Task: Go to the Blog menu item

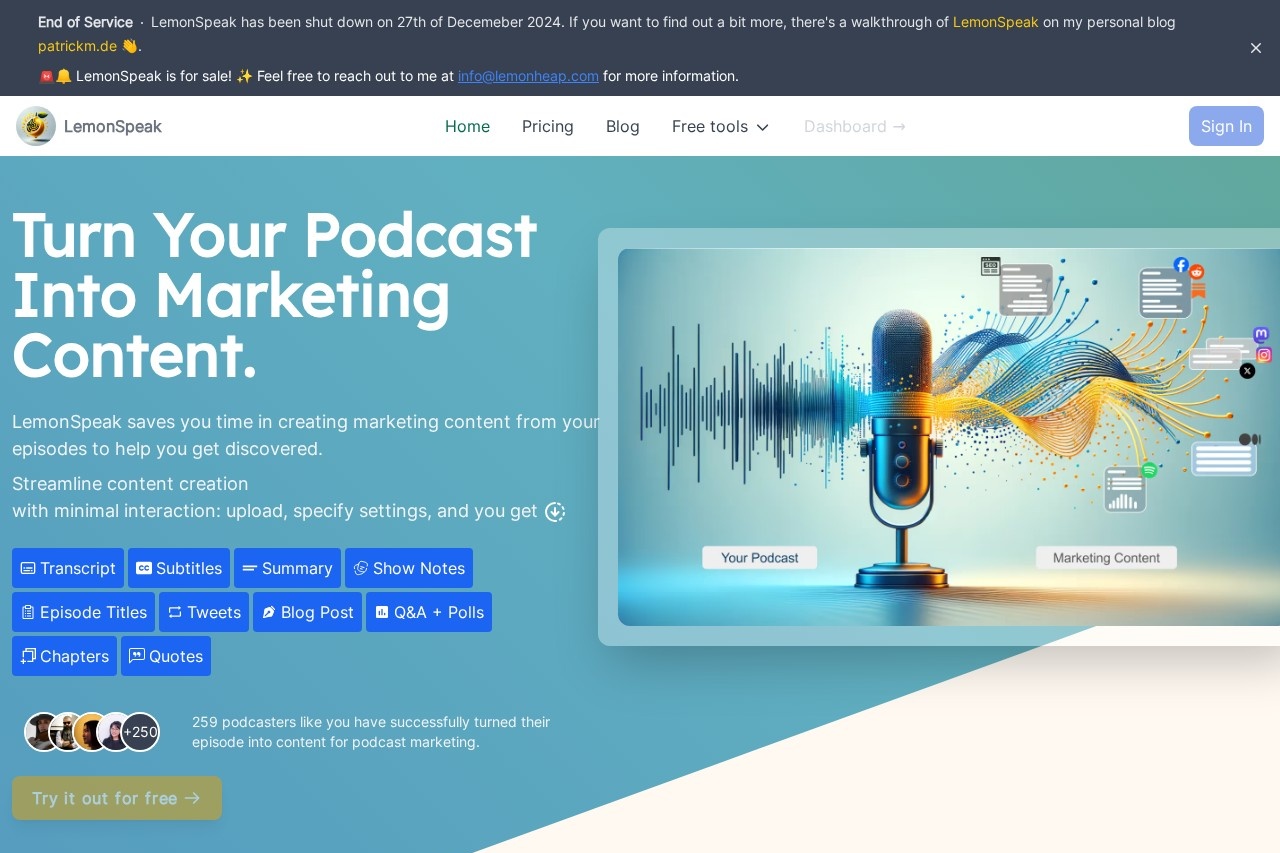Action: [x=622, y=126]
